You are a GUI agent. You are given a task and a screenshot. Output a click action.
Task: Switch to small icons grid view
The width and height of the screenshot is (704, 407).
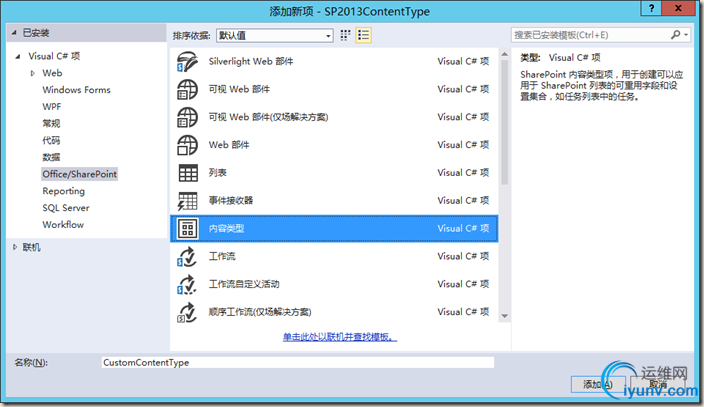(x=345, y=35)
